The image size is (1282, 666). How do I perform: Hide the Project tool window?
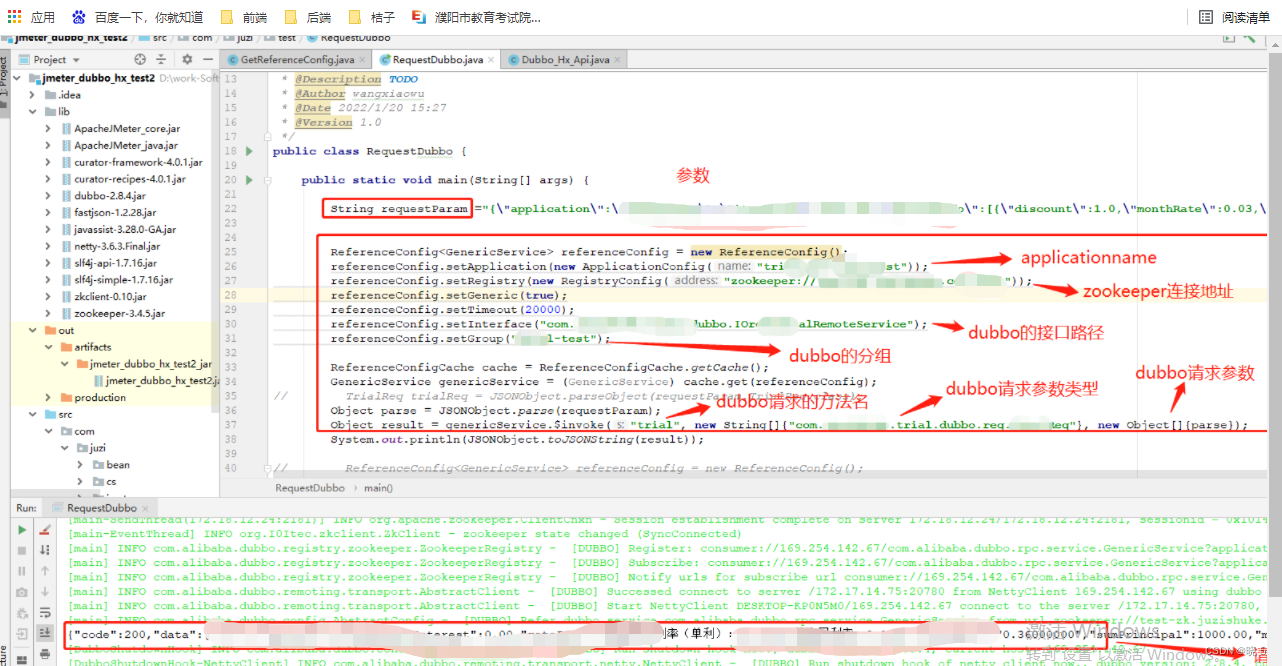[207, 59]
